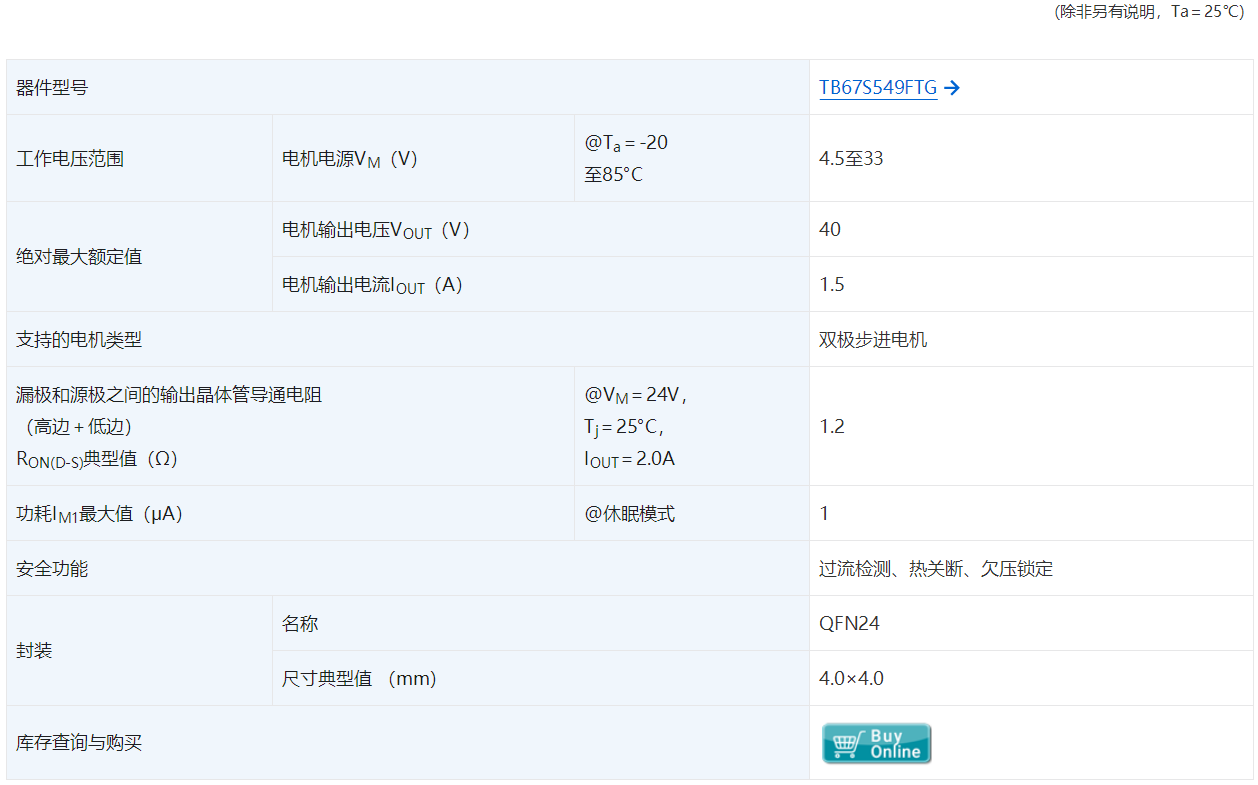Screen dimensions: 1258x785
Task: Open the TB67S549FTG product page link
Action: tap(877, 87)
